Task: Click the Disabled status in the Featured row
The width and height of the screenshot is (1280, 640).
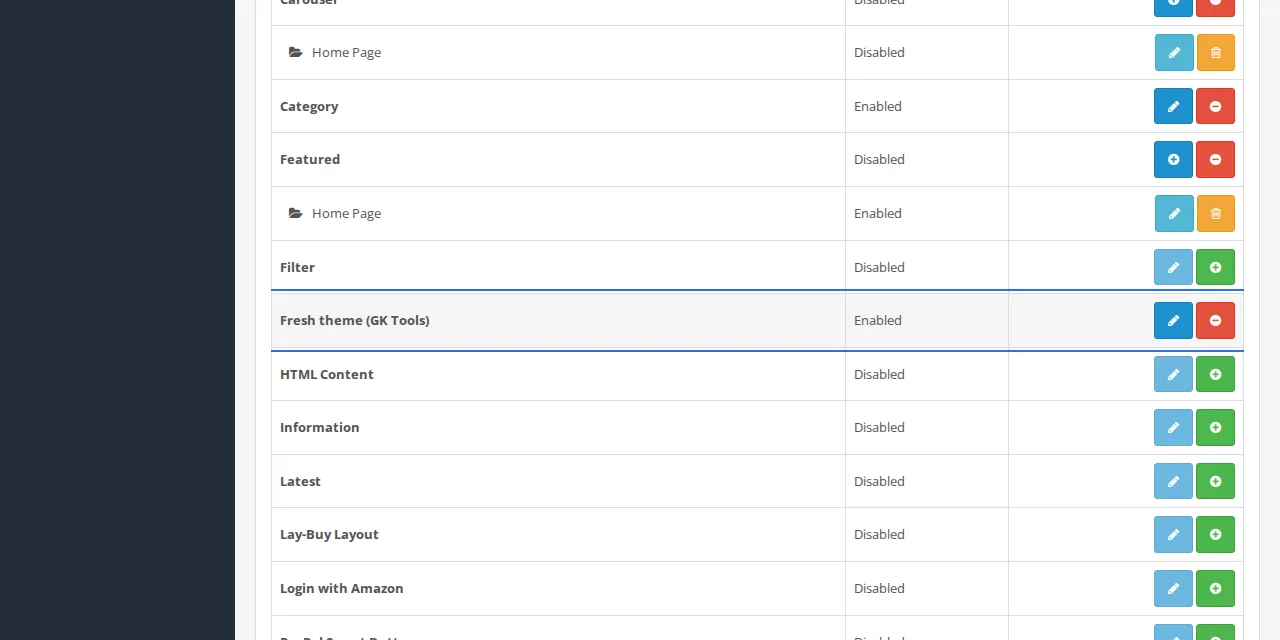Action: [879, 159]
